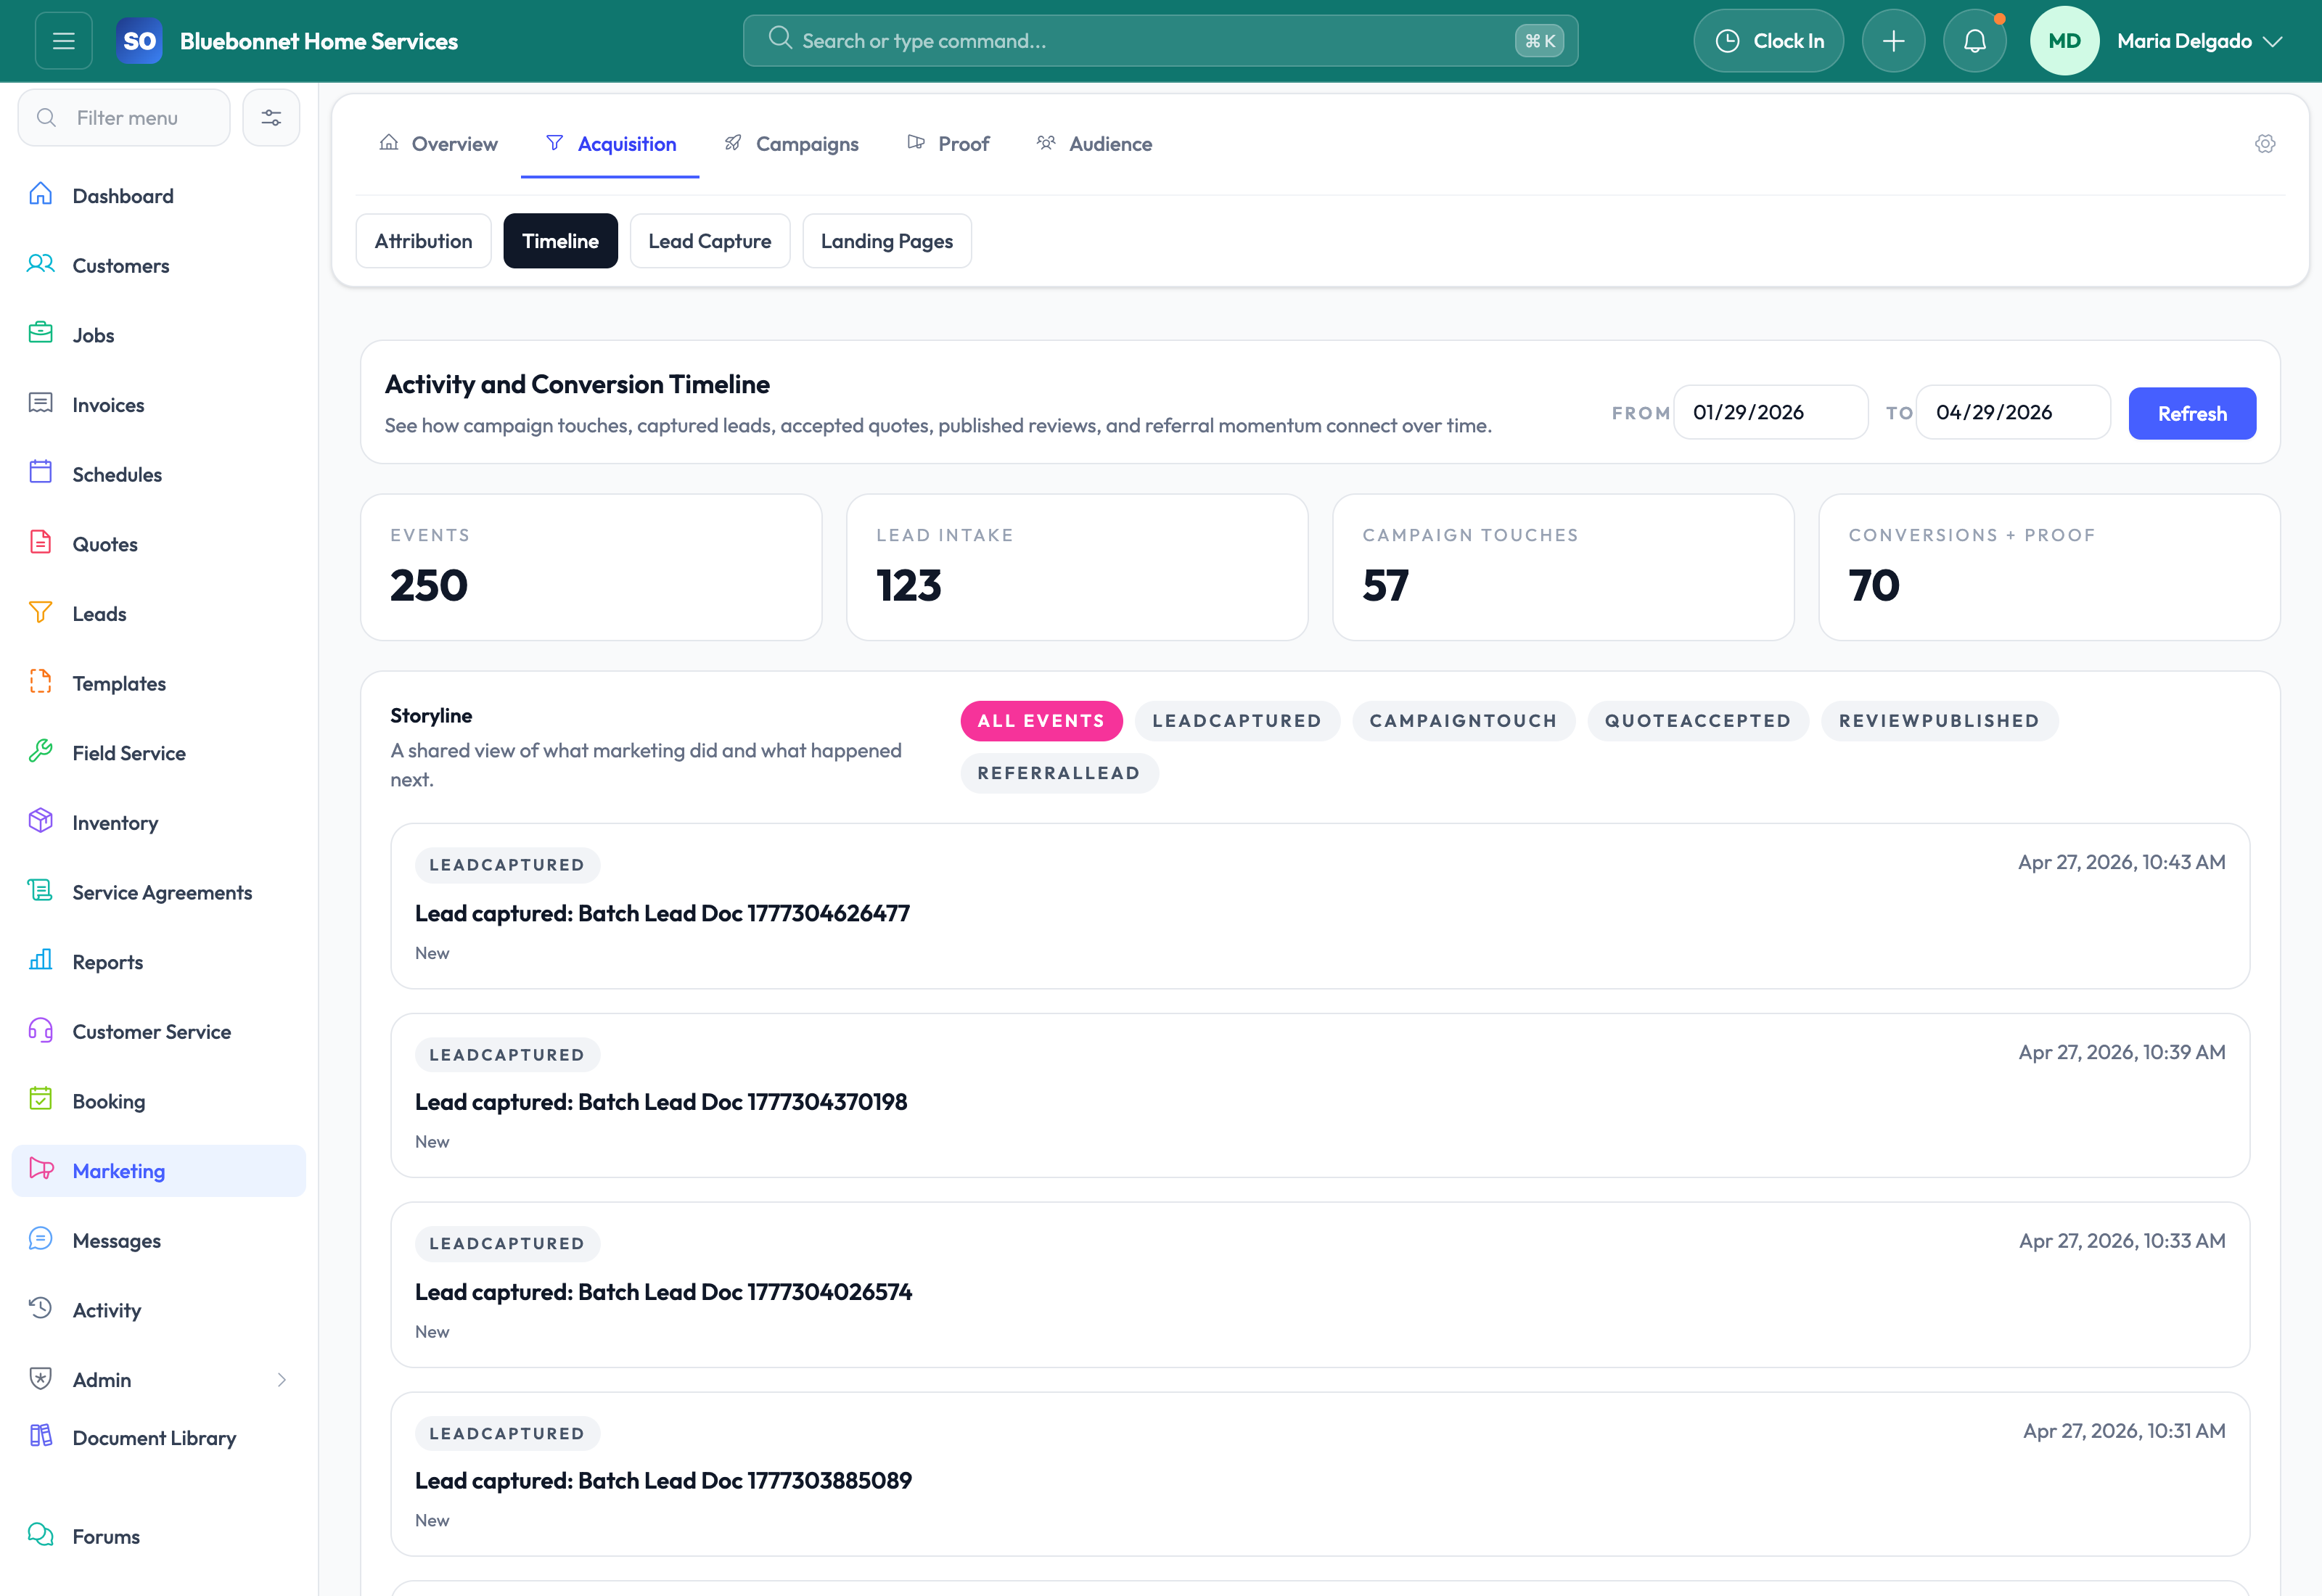The width and height of the screenshot is (2322, 1596).
Task: Click the Dashboard home icon
Action: [41, 194]
